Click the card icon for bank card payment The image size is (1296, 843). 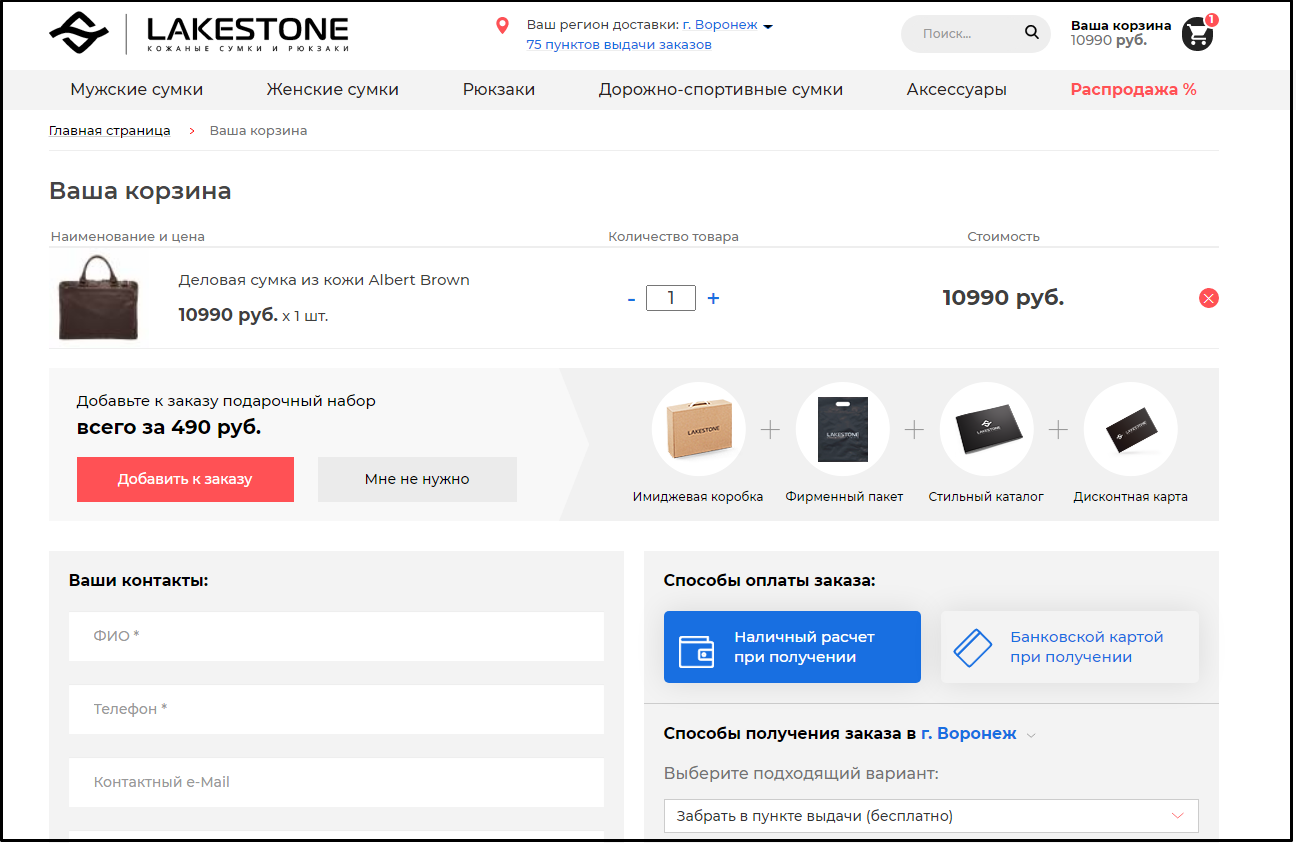973,648
